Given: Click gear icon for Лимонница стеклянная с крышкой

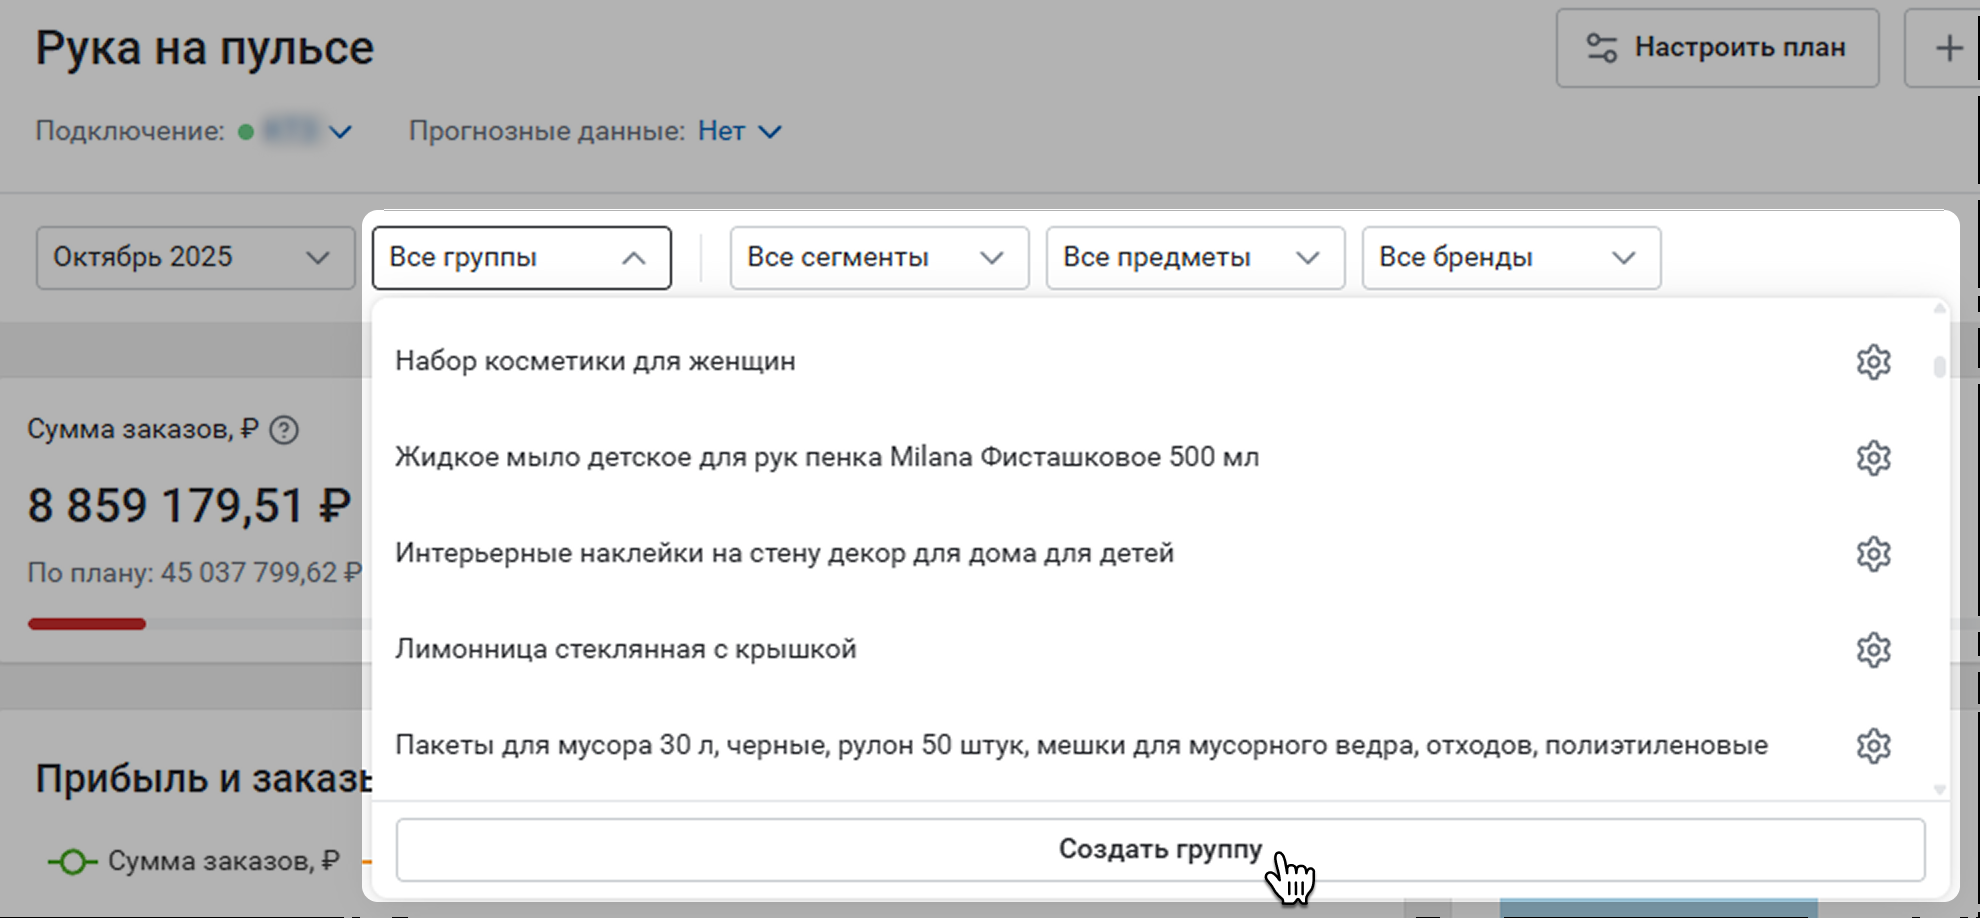Looking at the screenshot, I should 1873,650.
